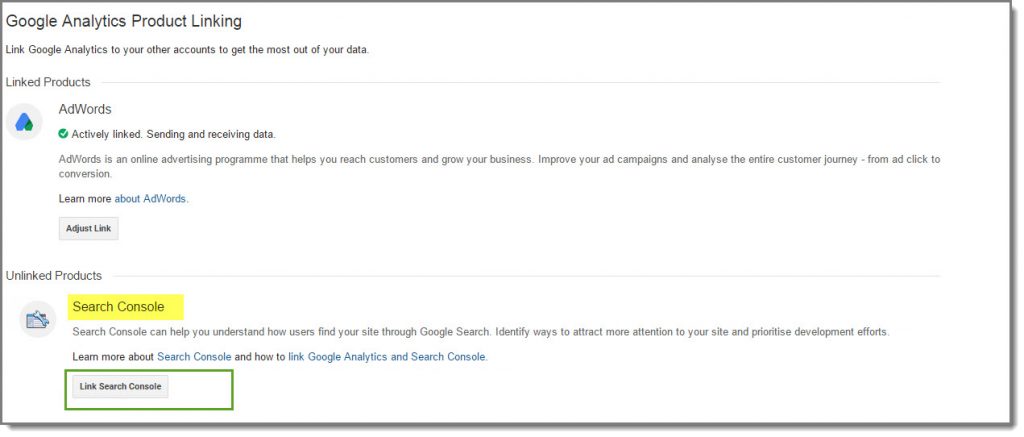Click 'Learn more' text in the AdWords section
Image resolution: width=1024 pixels, height=437 pixels.
point(85,199)
